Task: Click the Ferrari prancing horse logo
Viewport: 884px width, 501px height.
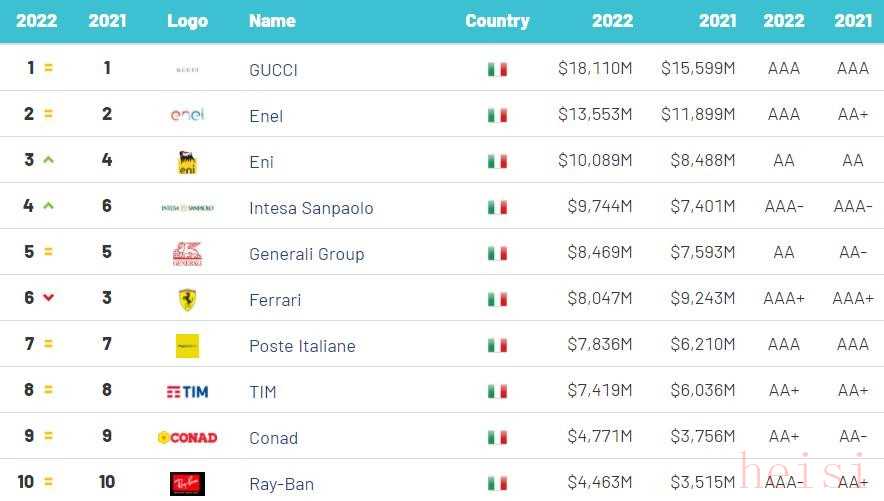Action: [x=187, y=299]
